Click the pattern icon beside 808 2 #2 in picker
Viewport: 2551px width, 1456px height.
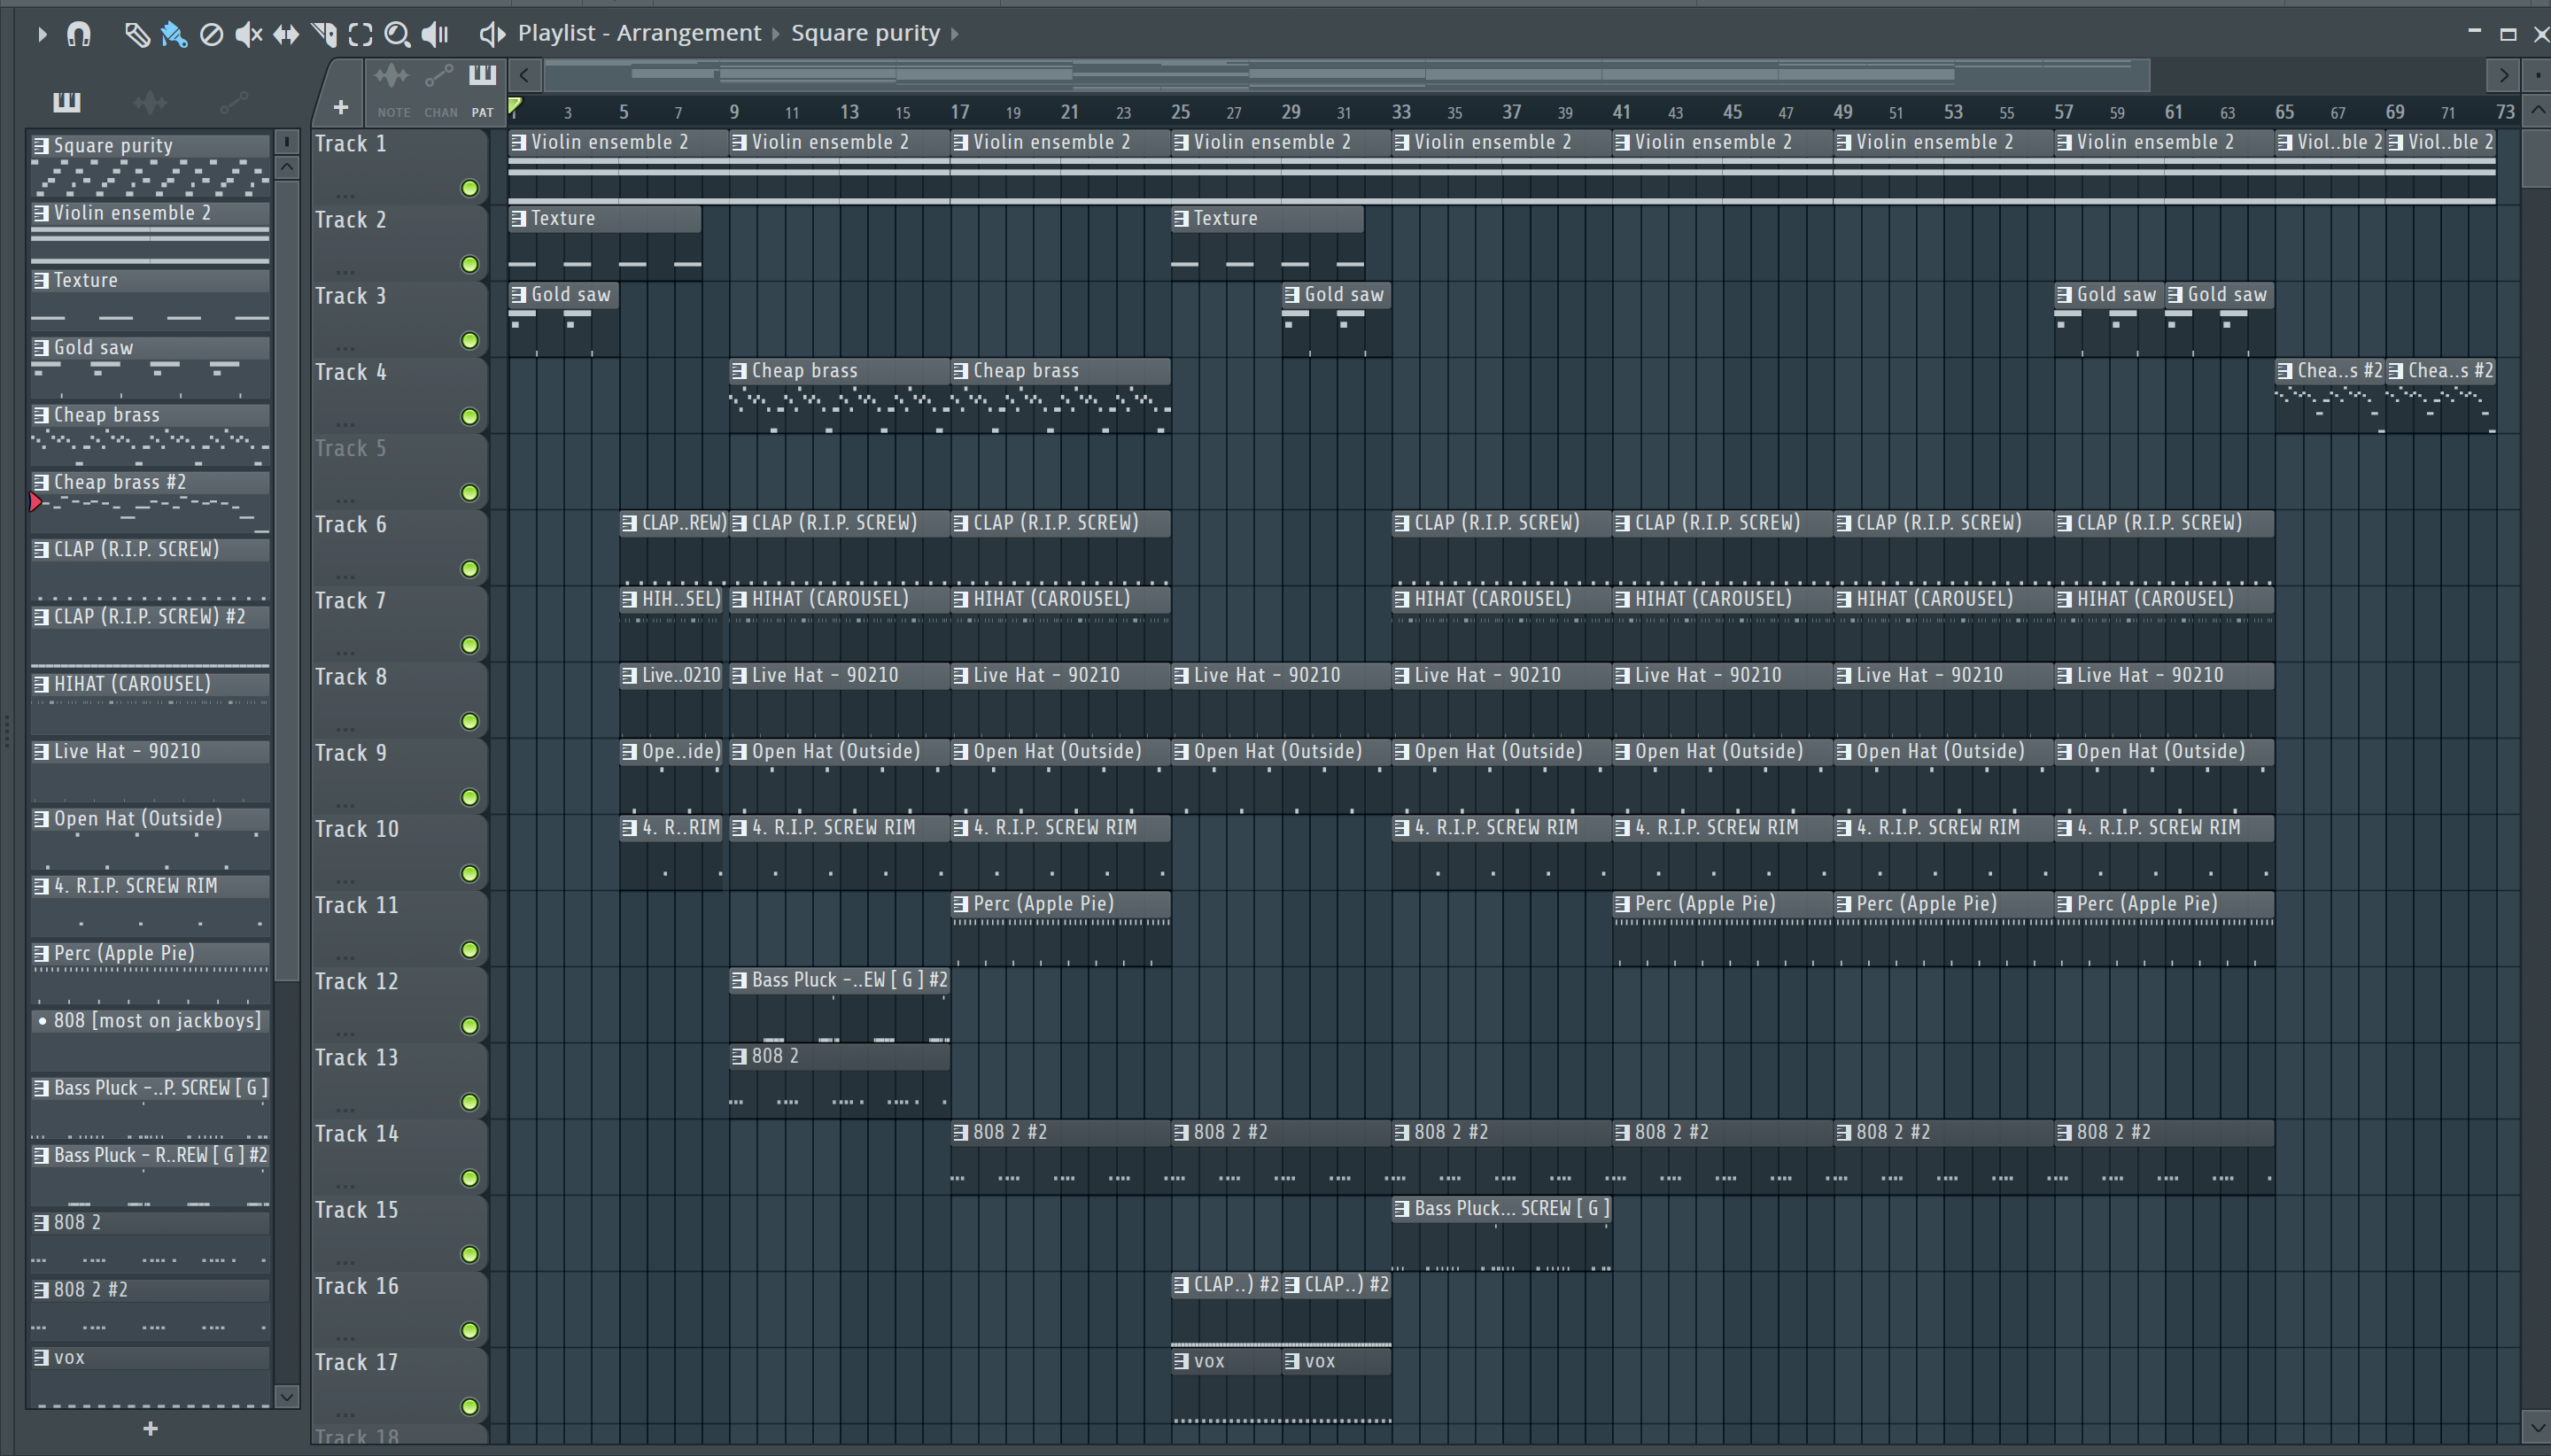tap(41, 1290)
